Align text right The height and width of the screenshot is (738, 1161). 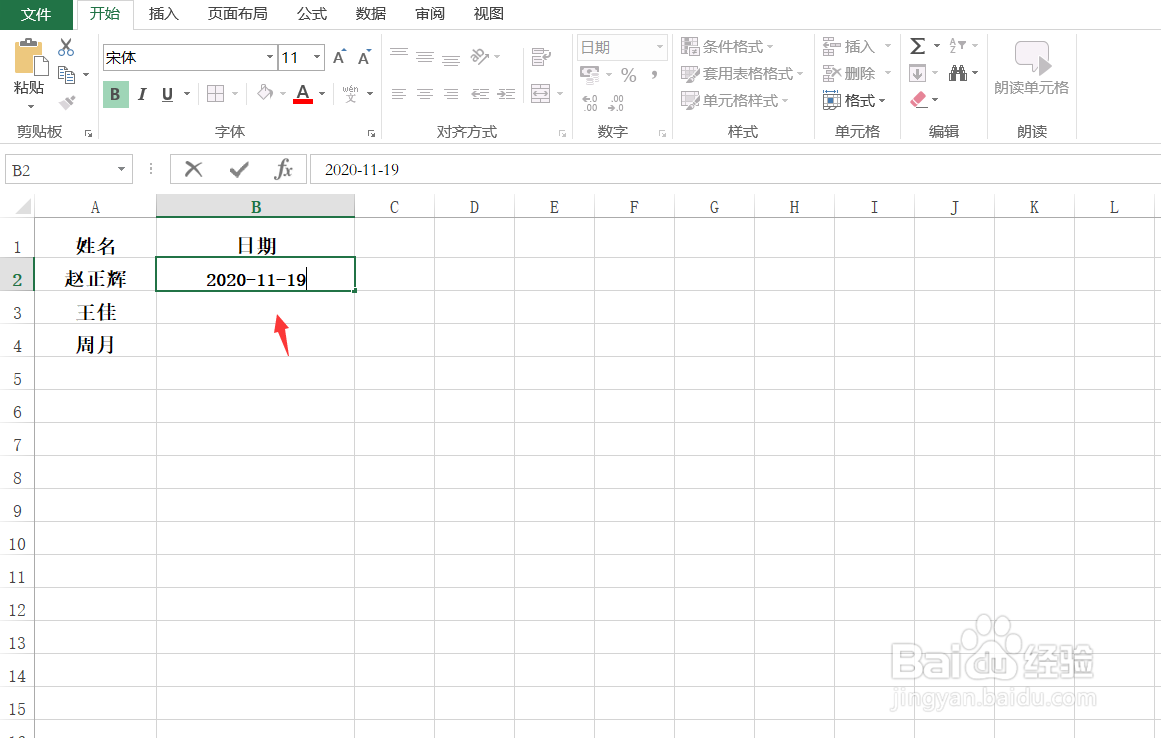point(451,94)
